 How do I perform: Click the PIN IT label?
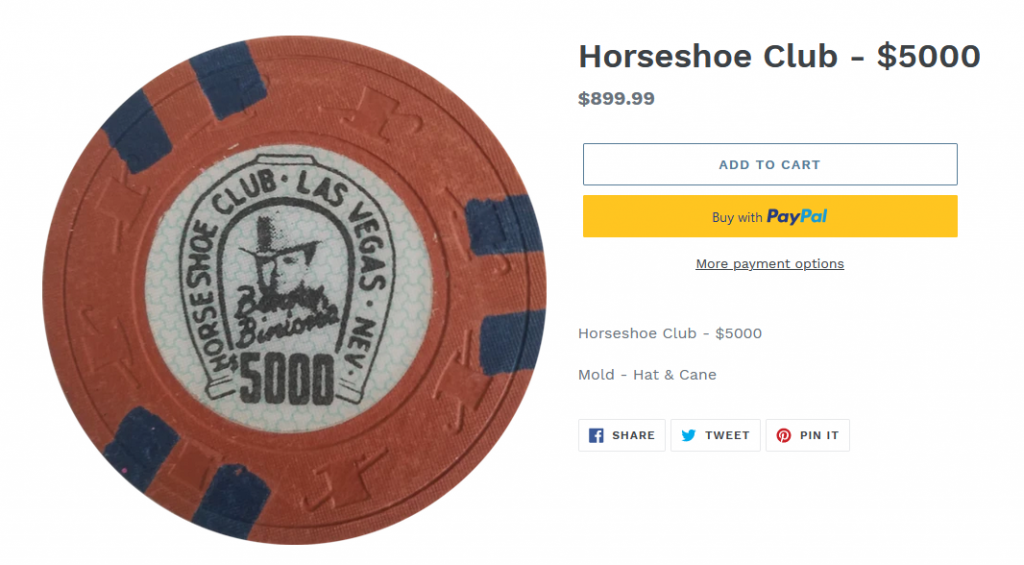(819, 436)
